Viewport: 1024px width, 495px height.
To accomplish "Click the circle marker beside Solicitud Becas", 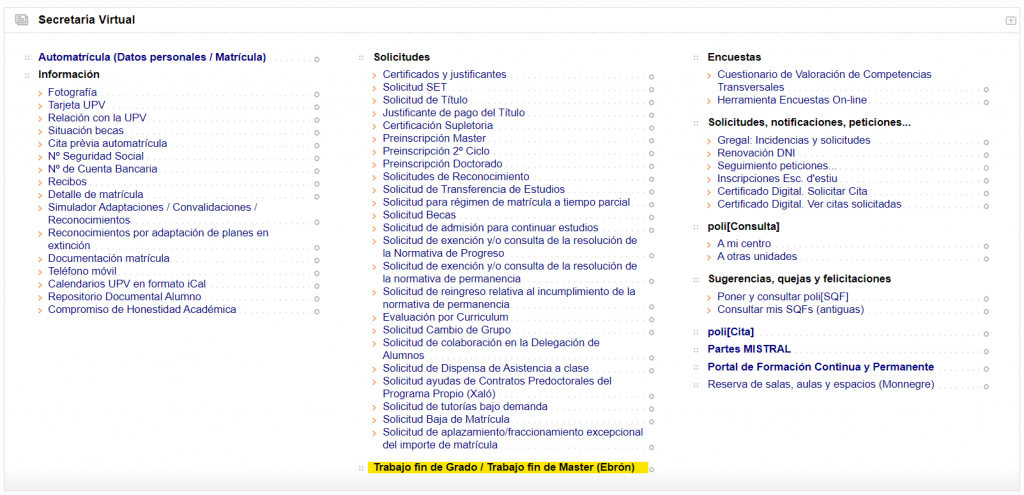I will 651,217.
